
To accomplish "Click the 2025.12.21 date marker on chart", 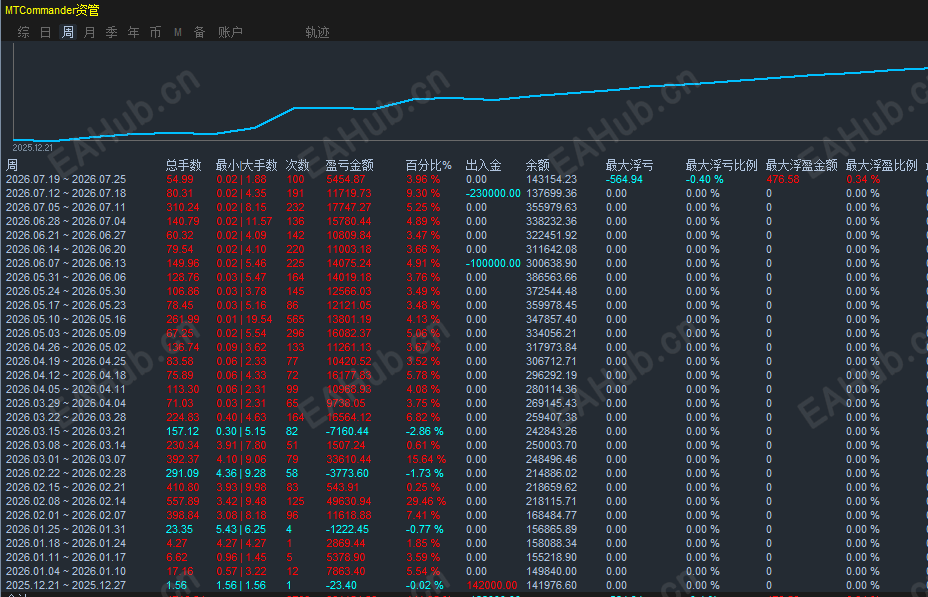I will click(x=33, y=147).
